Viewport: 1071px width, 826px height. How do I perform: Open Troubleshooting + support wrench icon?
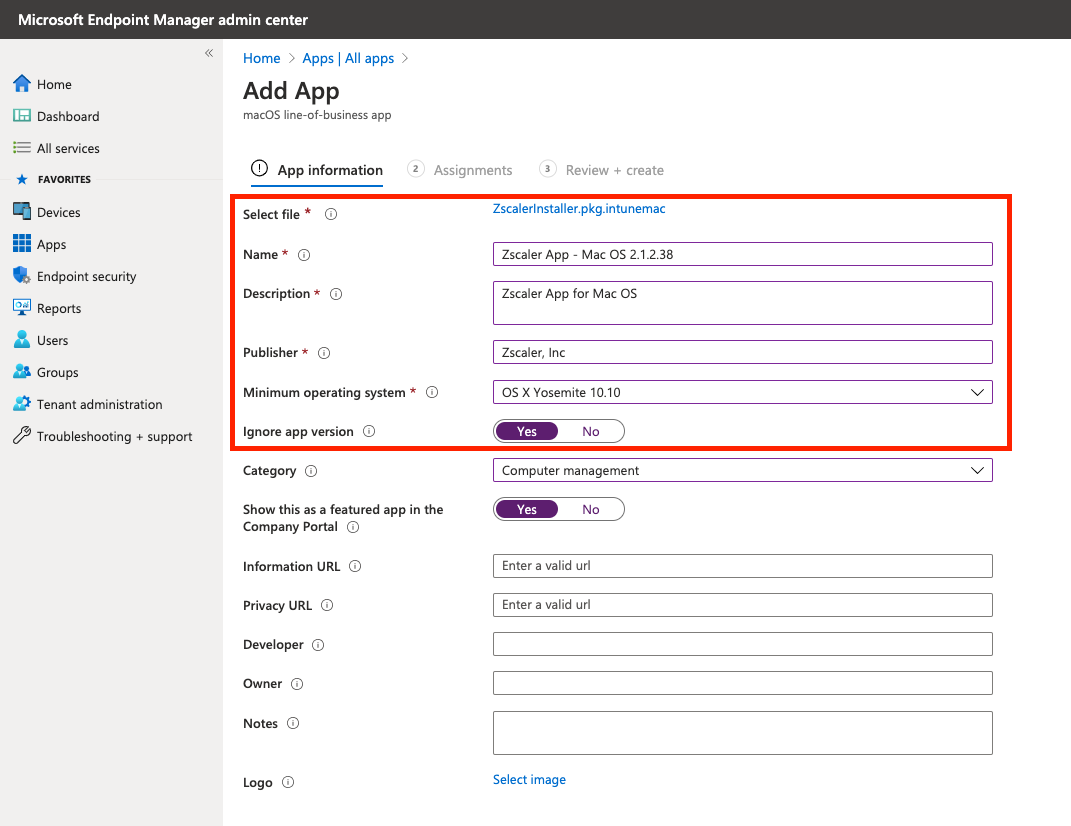point(22,436)
